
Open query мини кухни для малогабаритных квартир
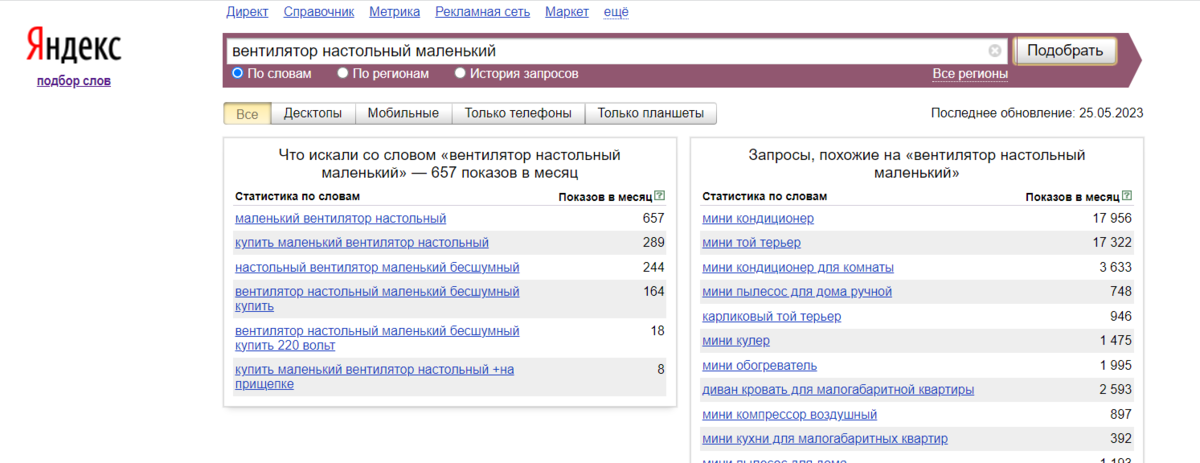[825, 438]
